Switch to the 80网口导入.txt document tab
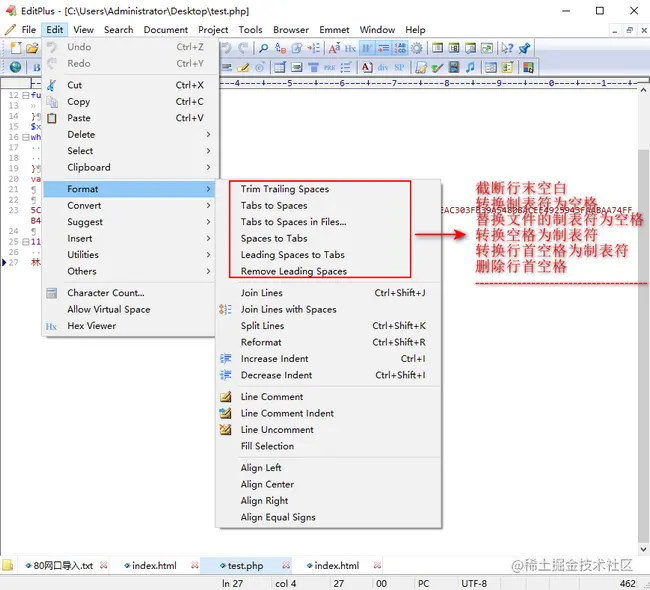The image size is (650, 590). (x=63, y=566)
